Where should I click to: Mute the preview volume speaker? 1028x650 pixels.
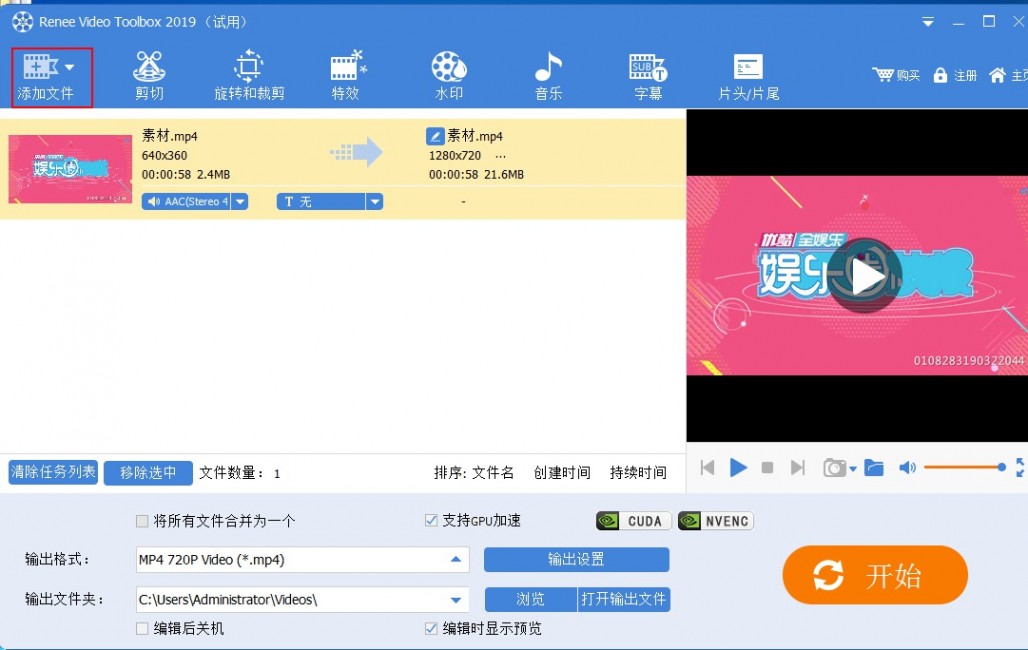pos(907,468)
